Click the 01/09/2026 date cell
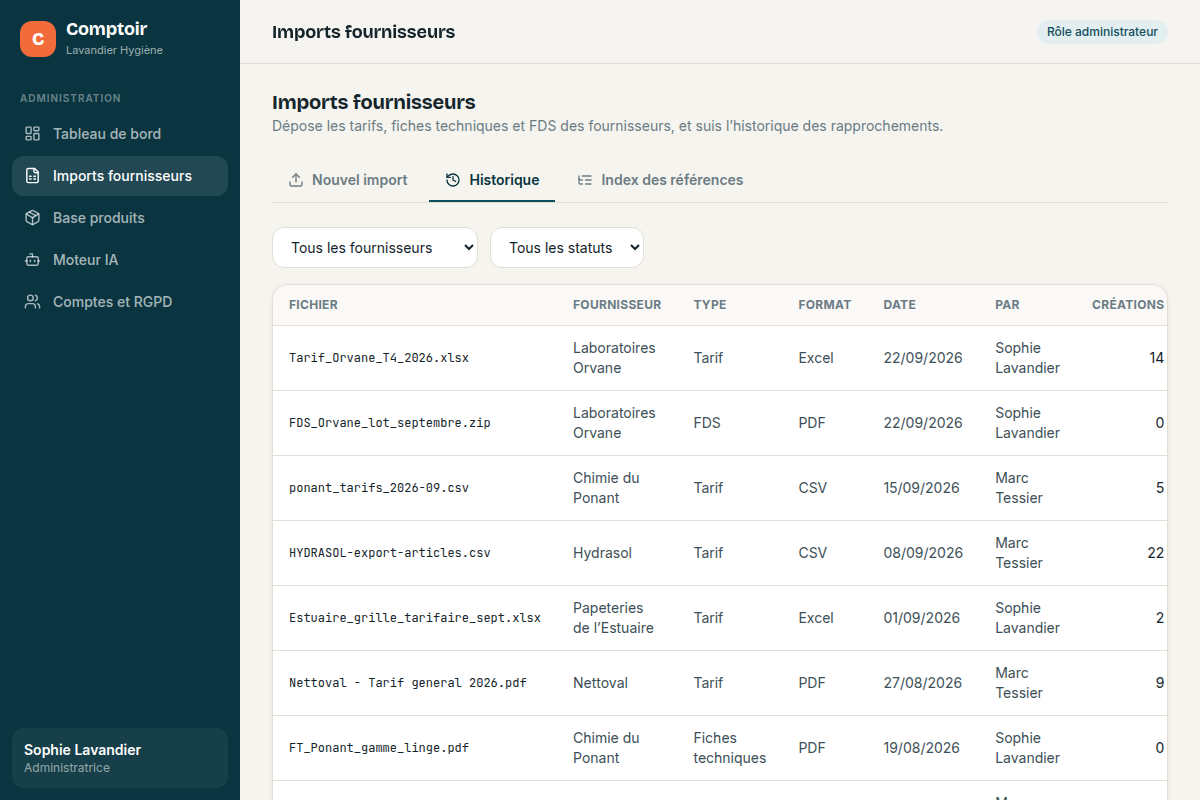 click(921, 618)
